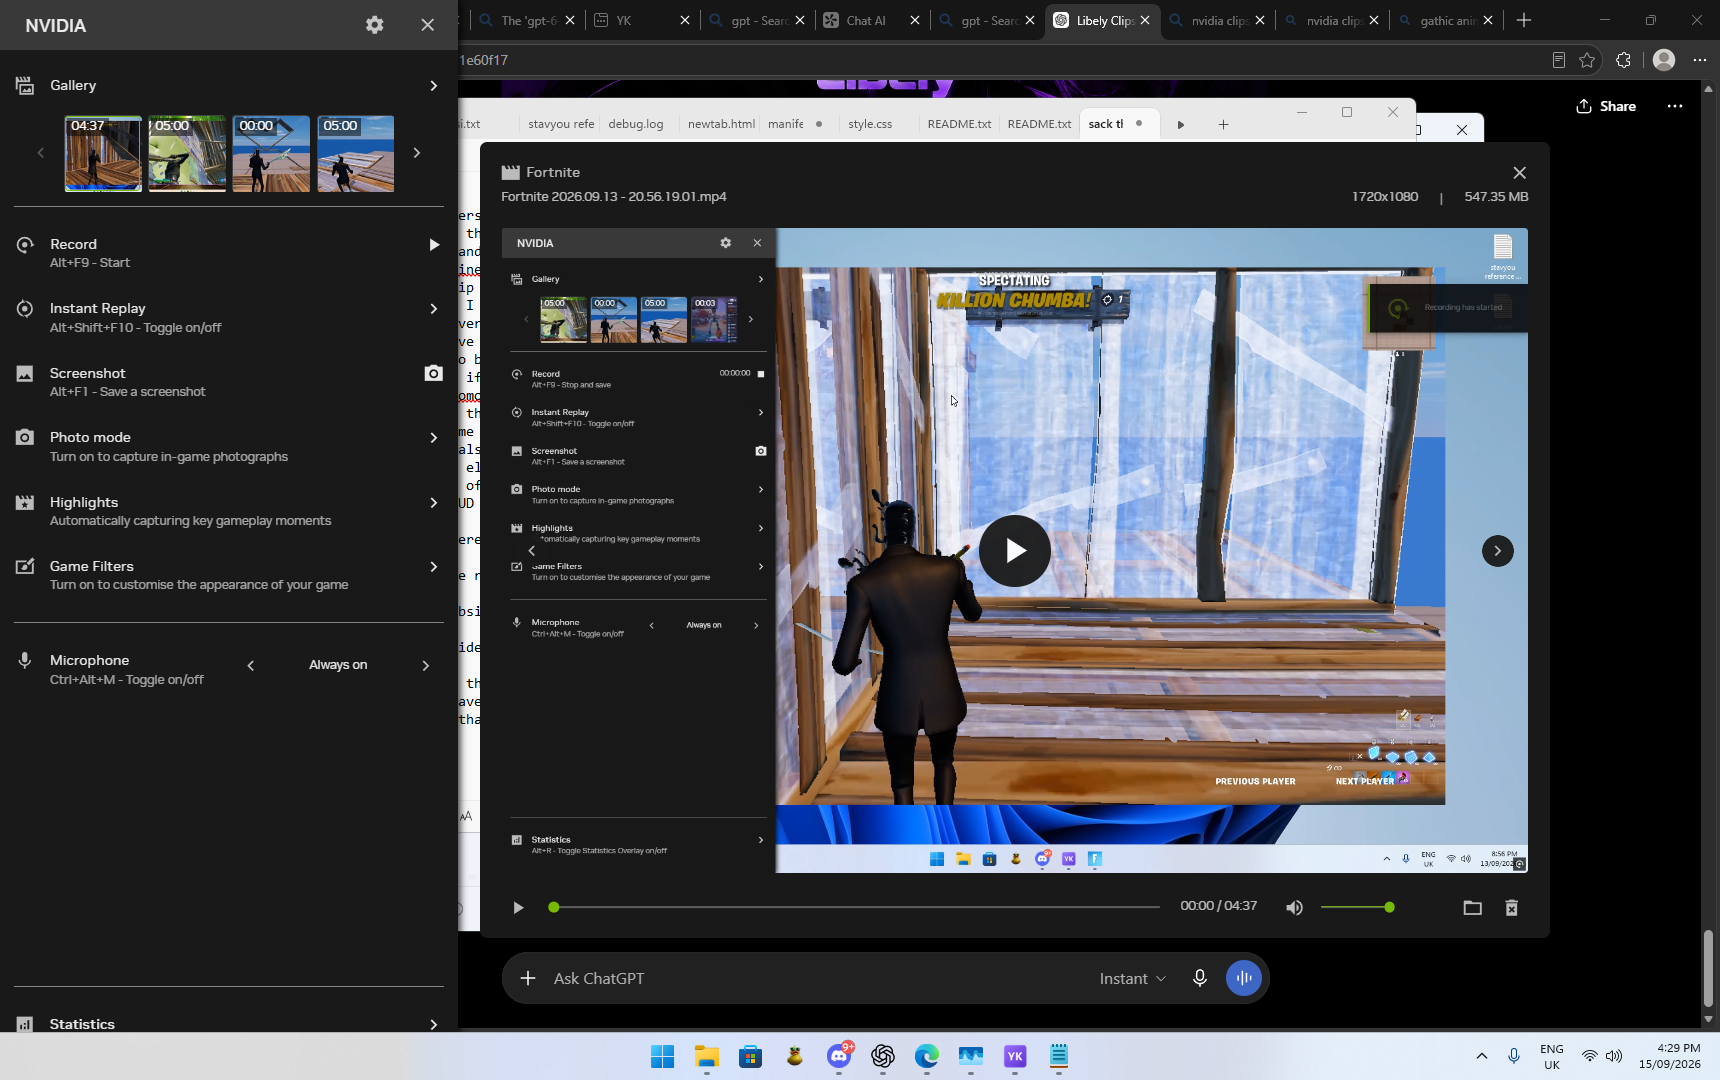Expand Game Filters options
Image resolution: width=1720 pixels, height=1080 pixels.
433,567
